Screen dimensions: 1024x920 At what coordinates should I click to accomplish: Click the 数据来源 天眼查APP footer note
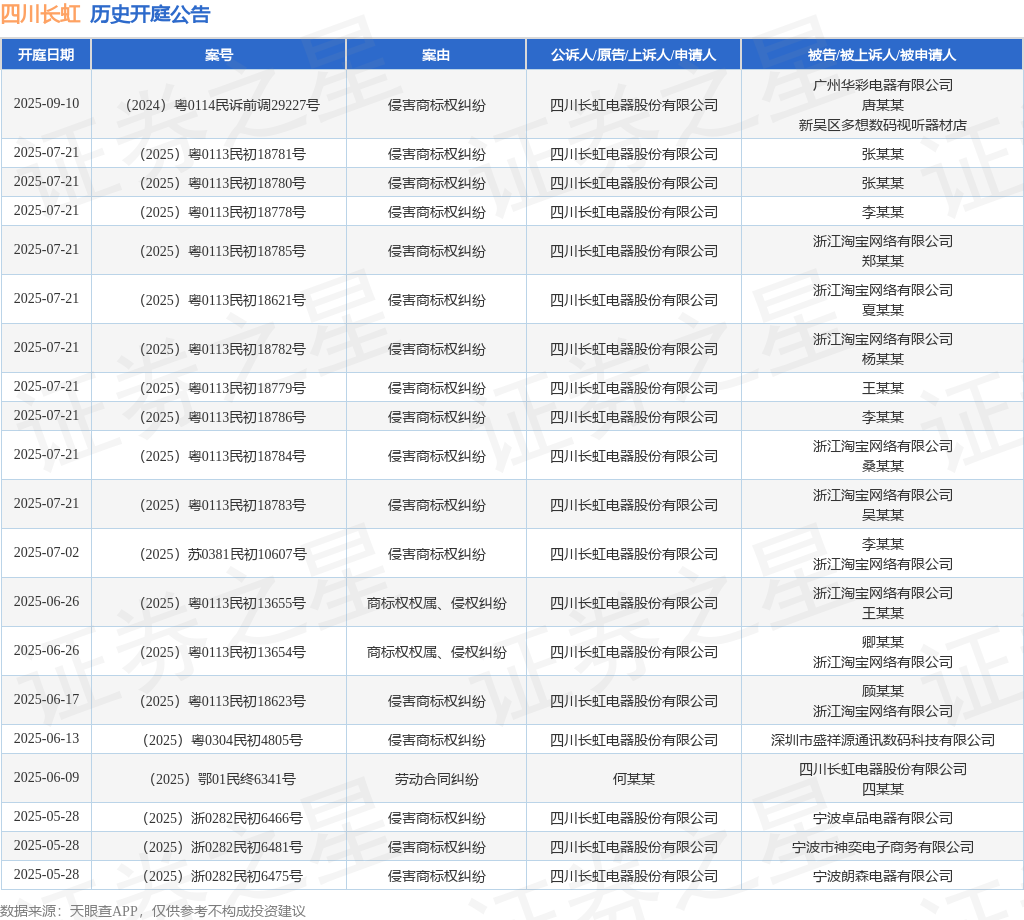tap(153, 911)
